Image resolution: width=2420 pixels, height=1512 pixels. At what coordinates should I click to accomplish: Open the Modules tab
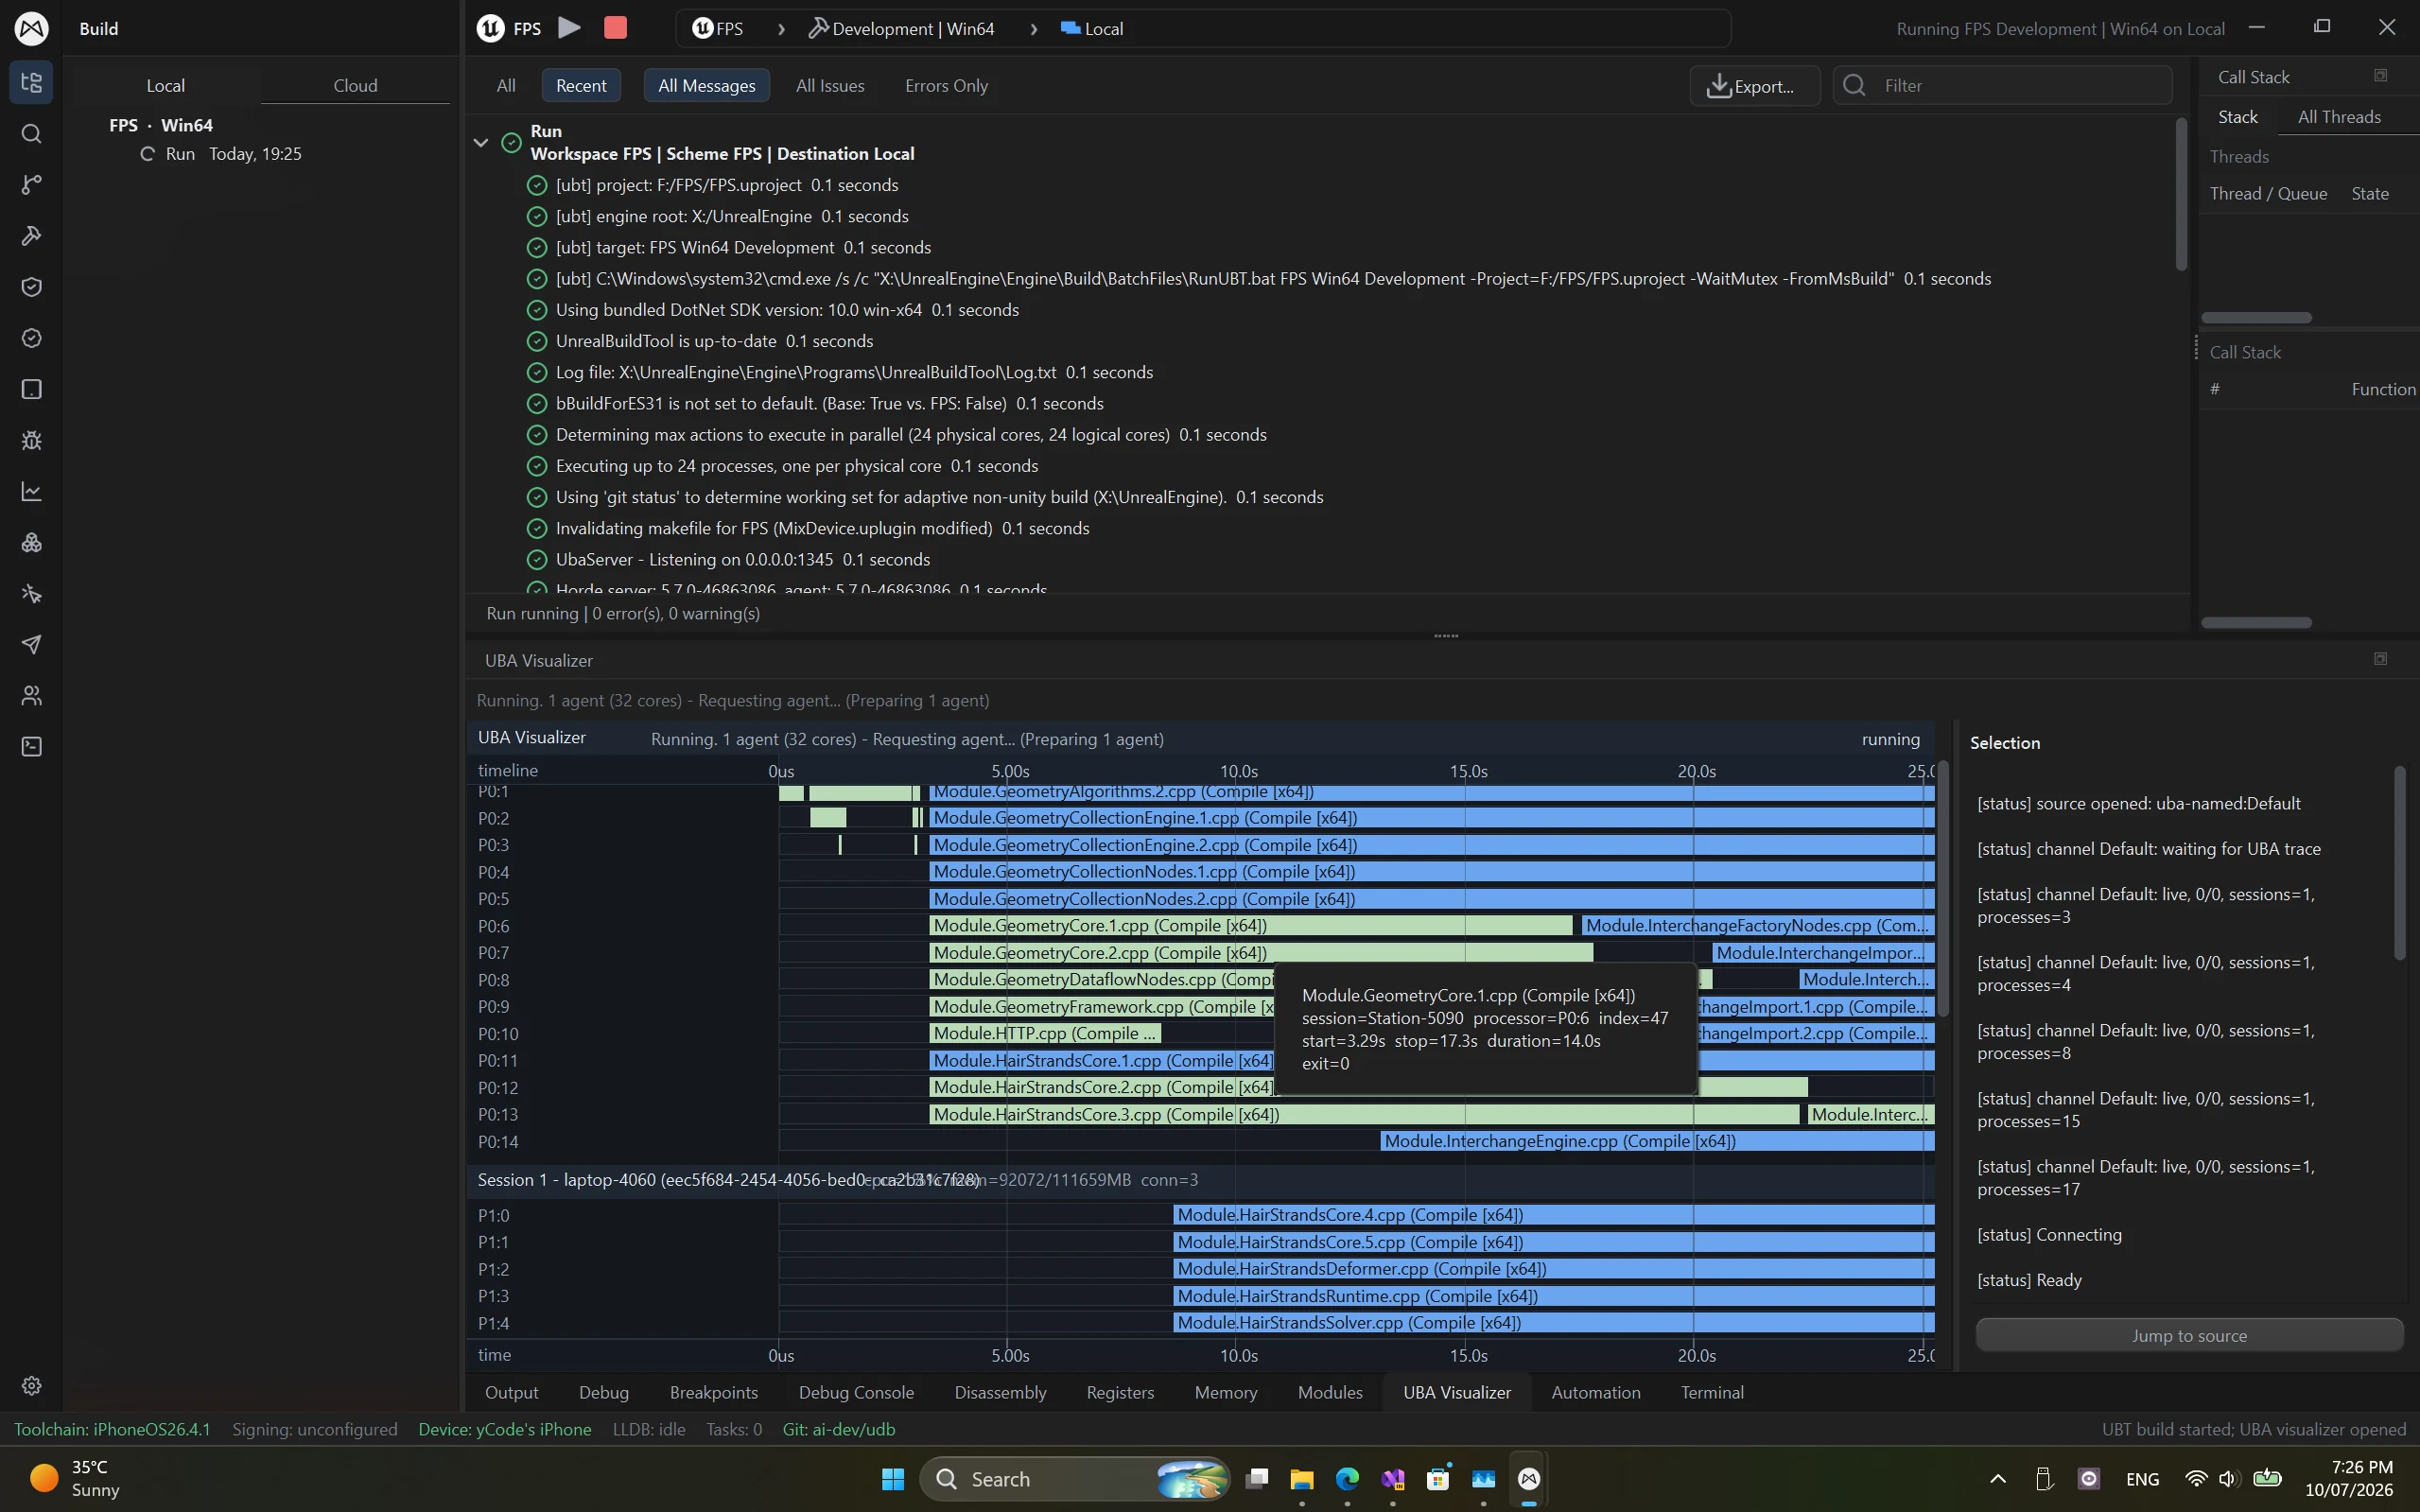[1330, 1392]
